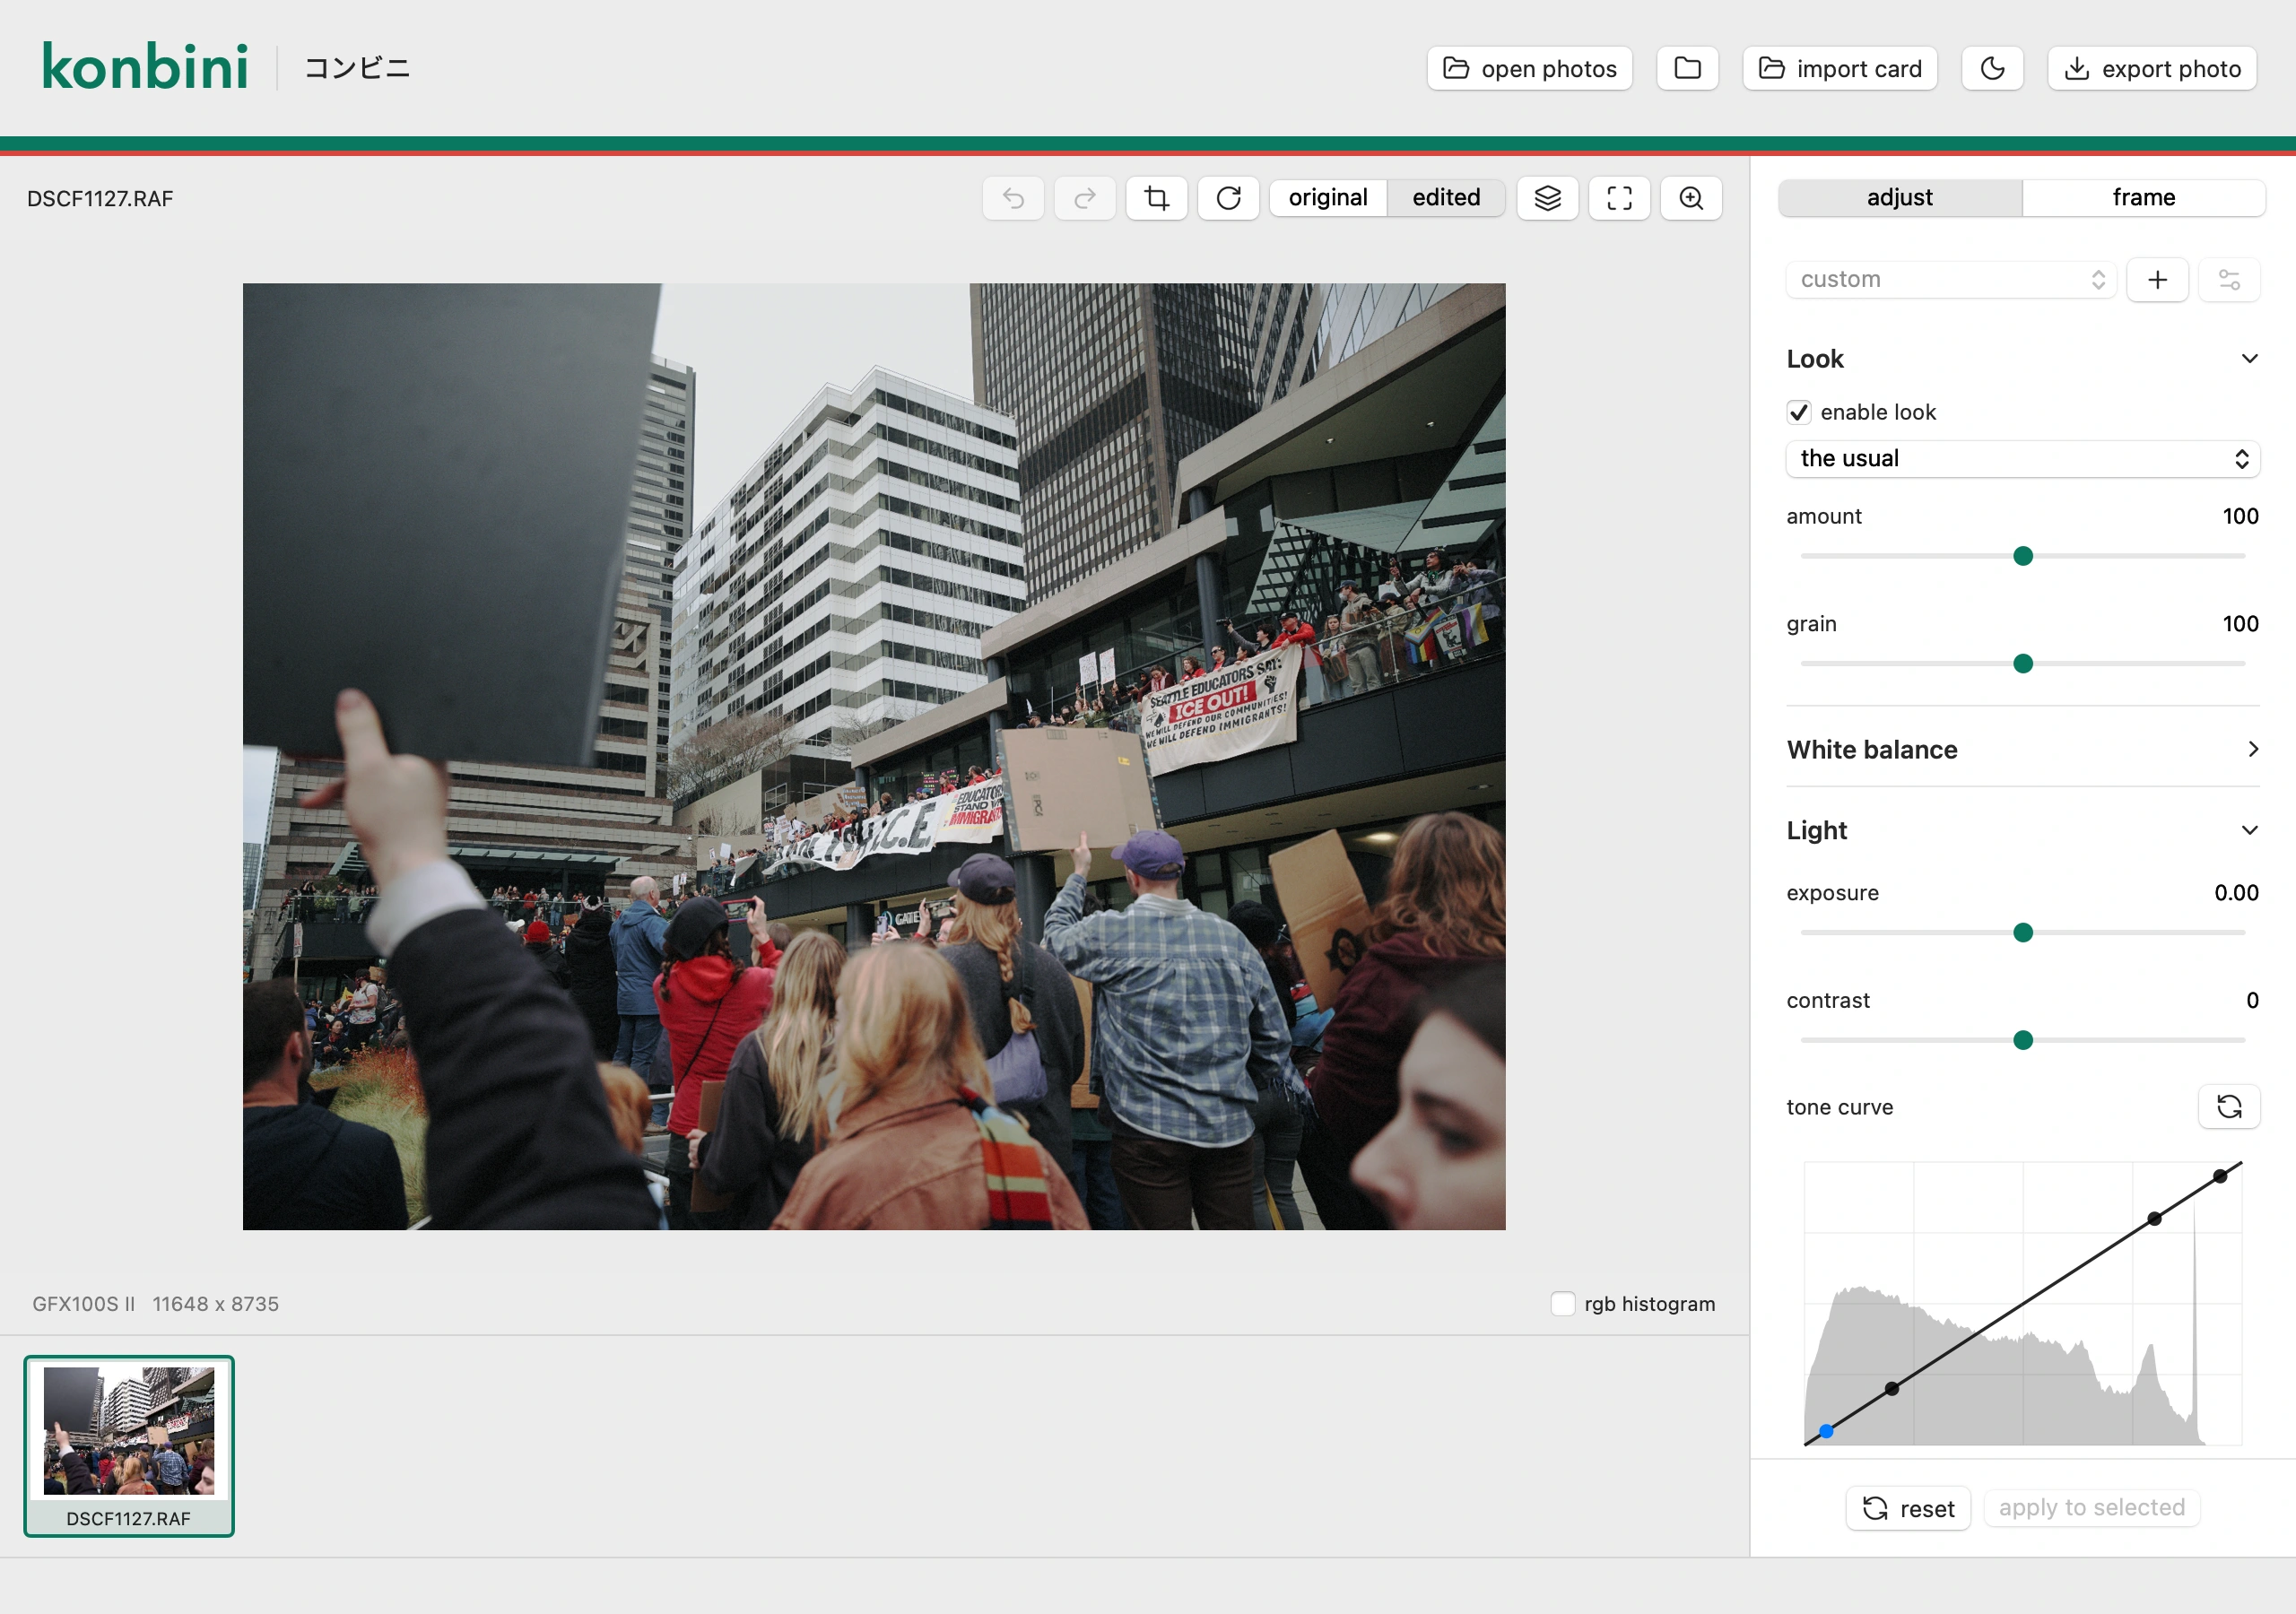The image size is (2296, 1614).
Task: Click the main photo preview
Action: 874,756
